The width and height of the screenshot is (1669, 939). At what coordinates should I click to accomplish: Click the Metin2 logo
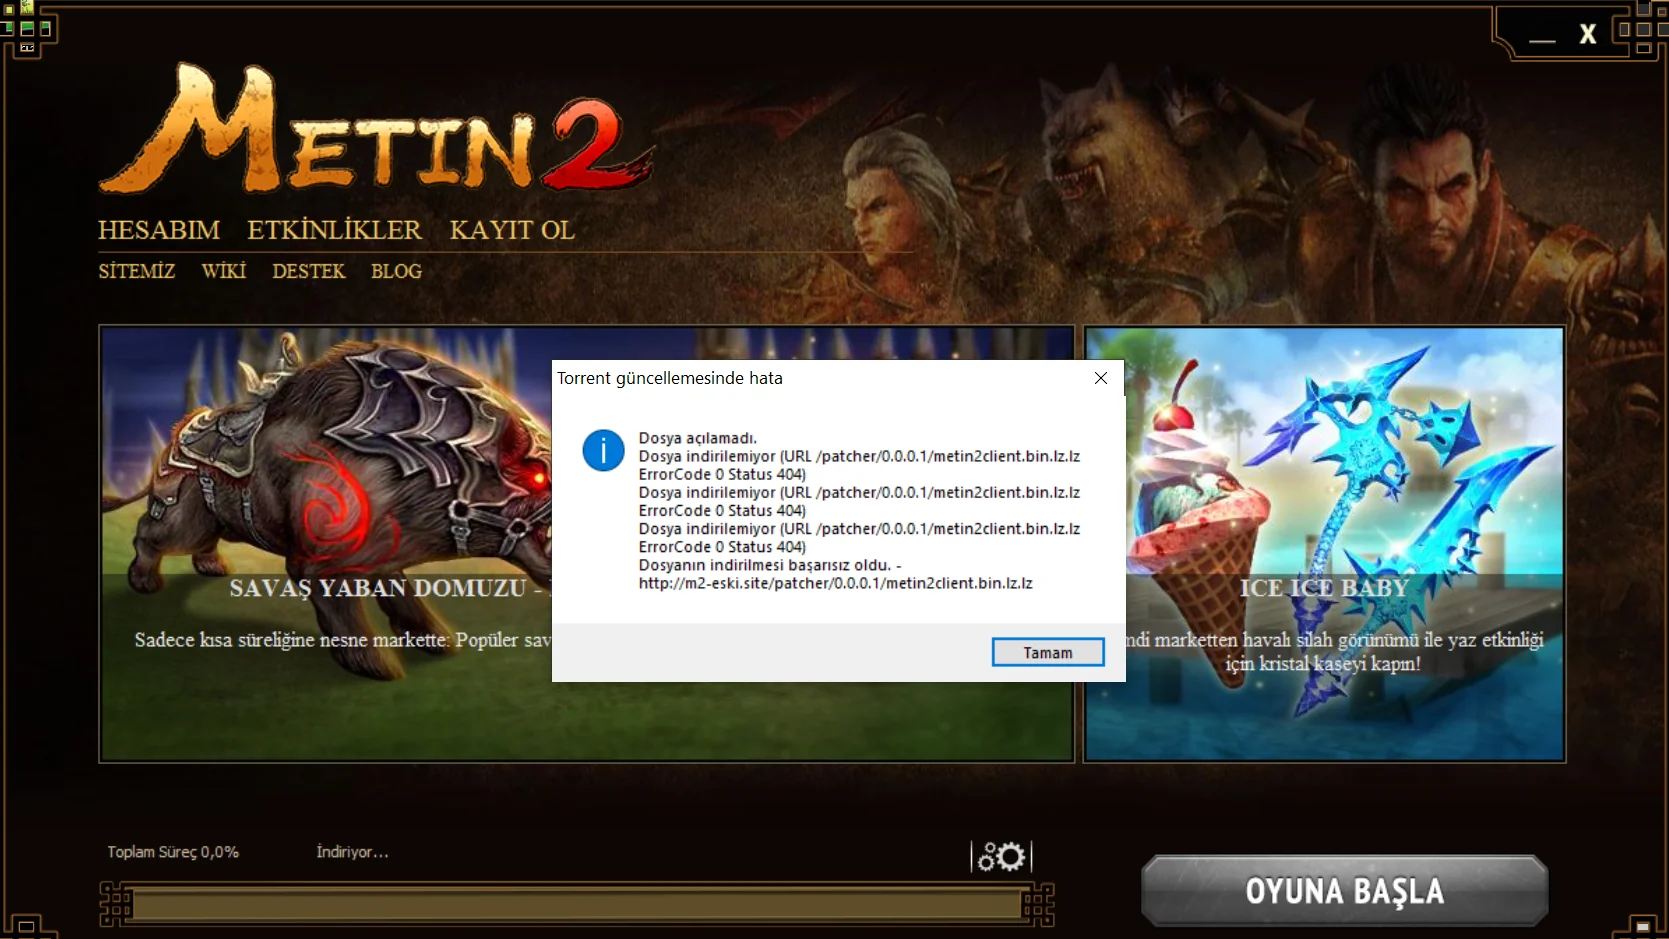pyautogui.click(x=375, y=131)
